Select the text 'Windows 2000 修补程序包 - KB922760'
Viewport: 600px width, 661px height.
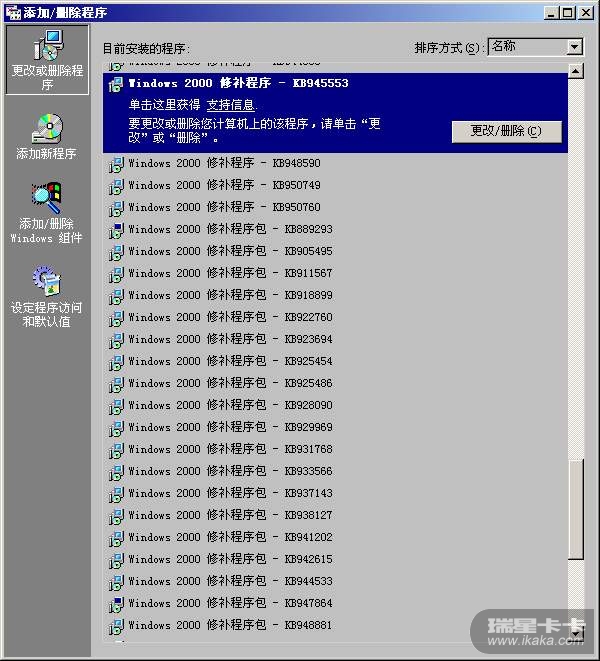[x=230, y=317]
